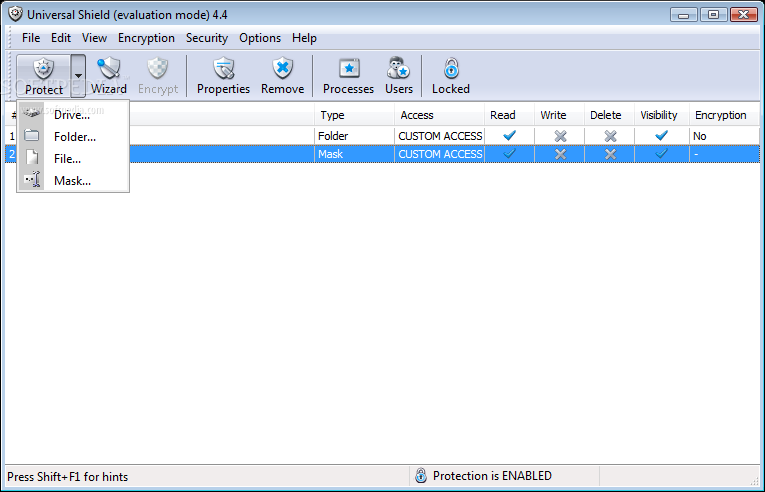The image size is (765, 492).
Task: Launch the Wizard tool
Action: (x=109, y=76)
